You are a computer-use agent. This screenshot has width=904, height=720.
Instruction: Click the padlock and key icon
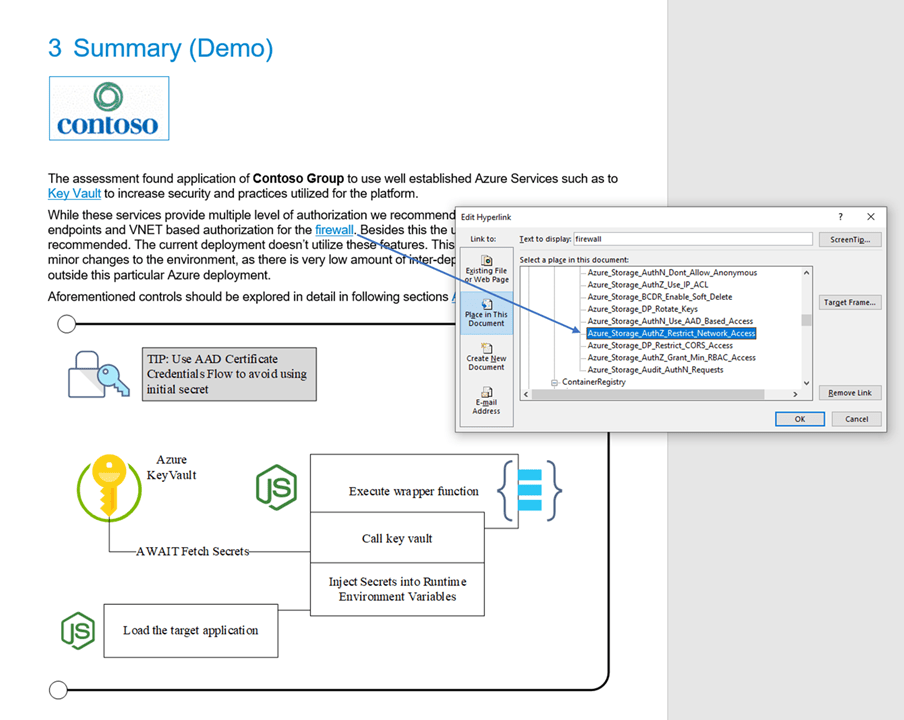click(x=97, y=375)
